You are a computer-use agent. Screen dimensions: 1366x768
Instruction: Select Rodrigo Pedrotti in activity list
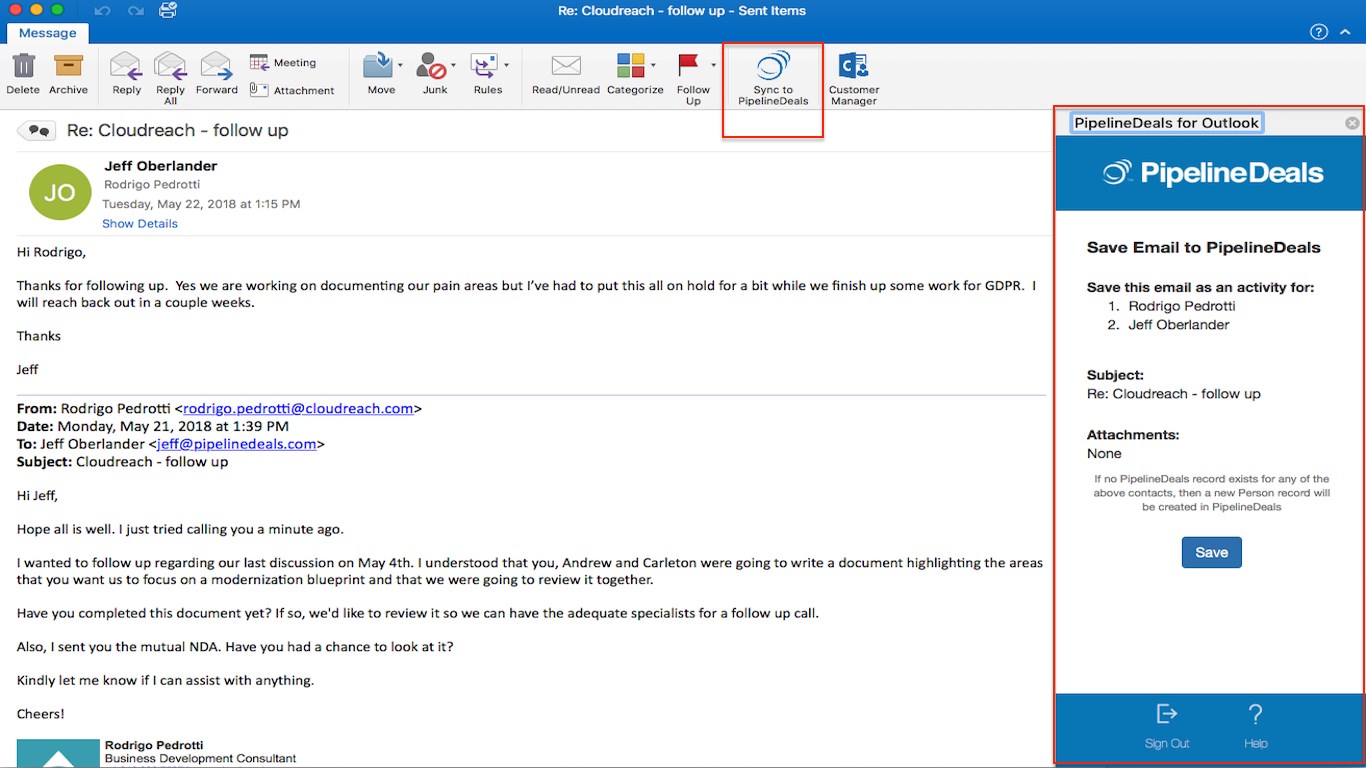(1182, 306)
